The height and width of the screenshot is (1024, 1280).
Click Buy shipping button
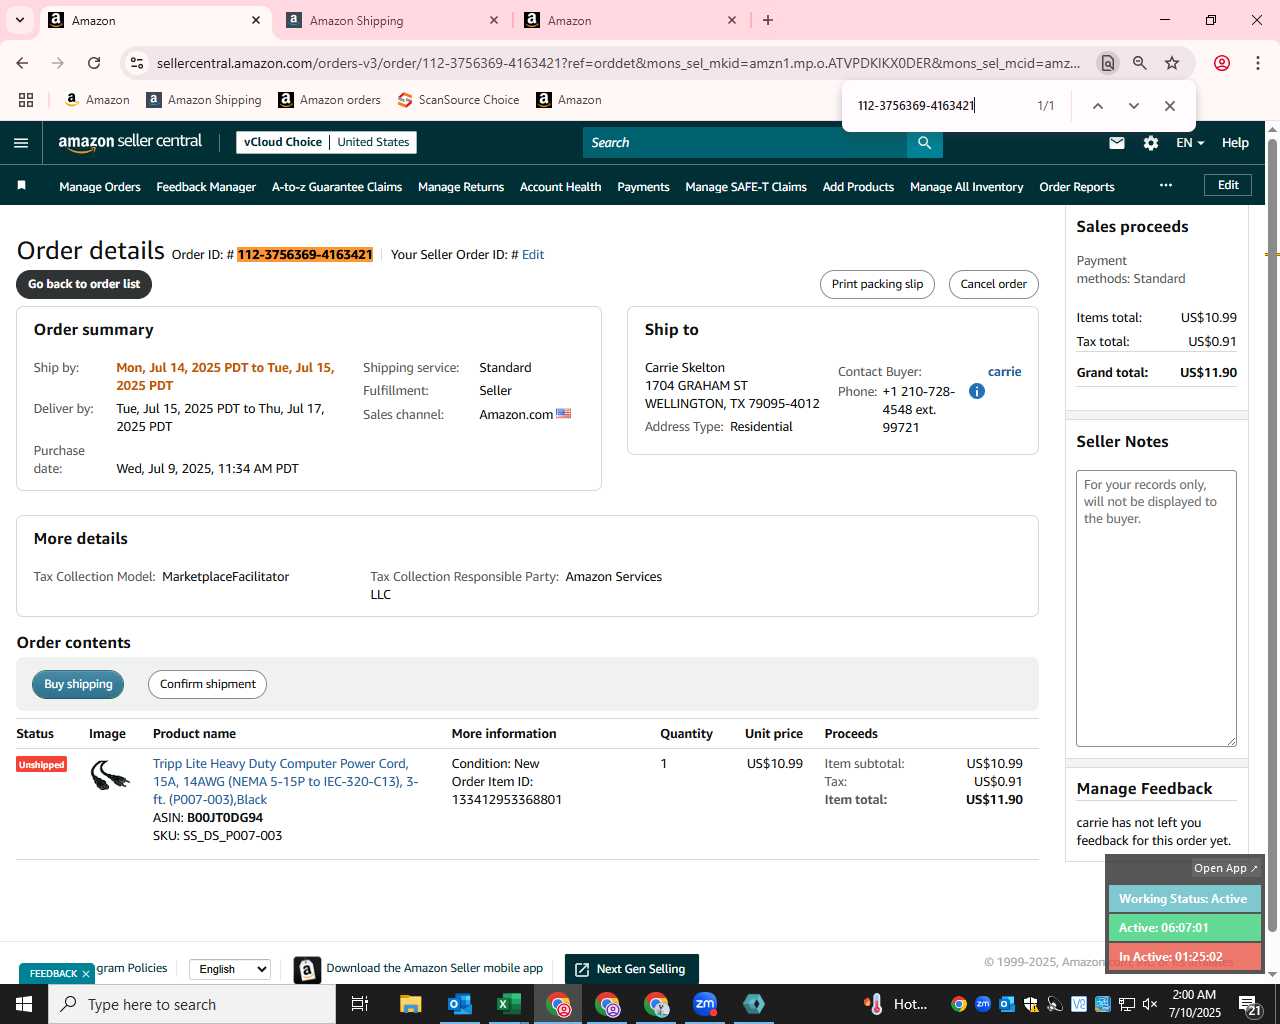click(78, 684)
